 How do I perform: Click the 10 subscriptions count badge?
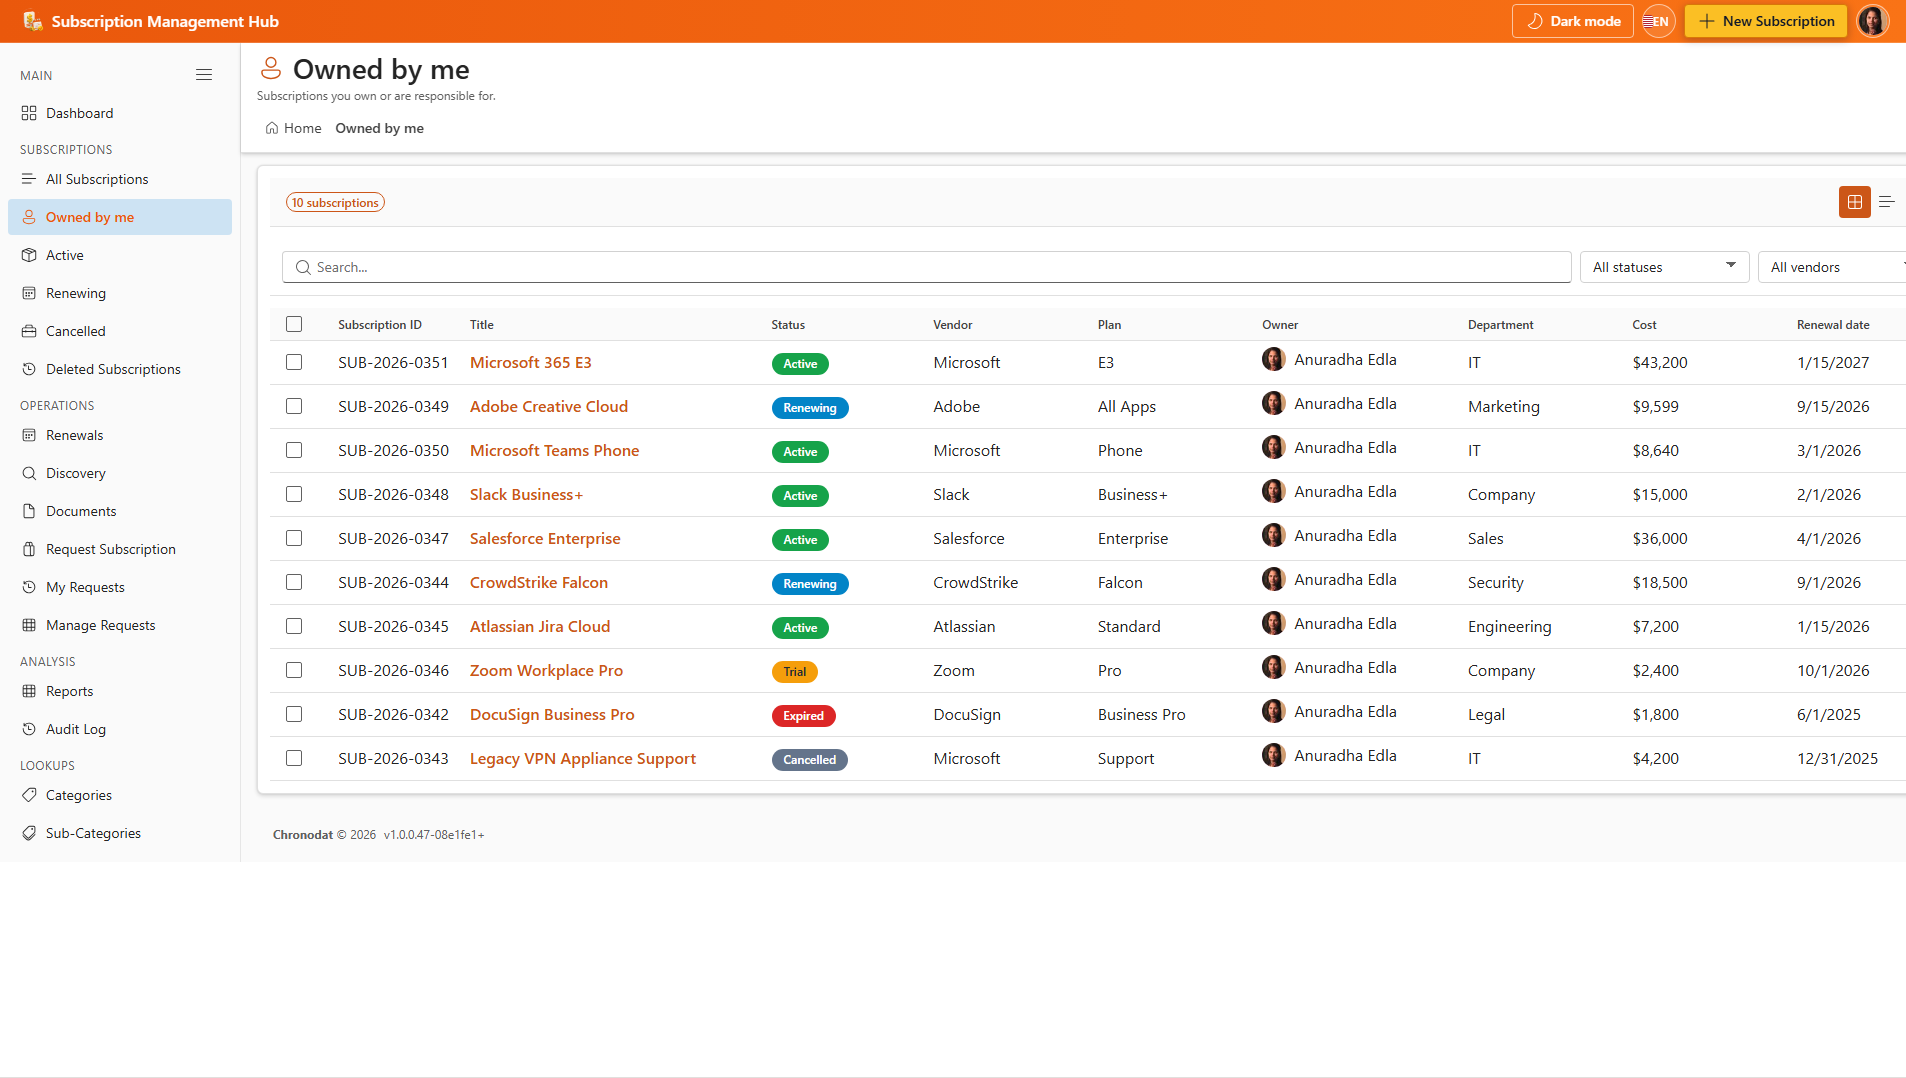point(336,202)
